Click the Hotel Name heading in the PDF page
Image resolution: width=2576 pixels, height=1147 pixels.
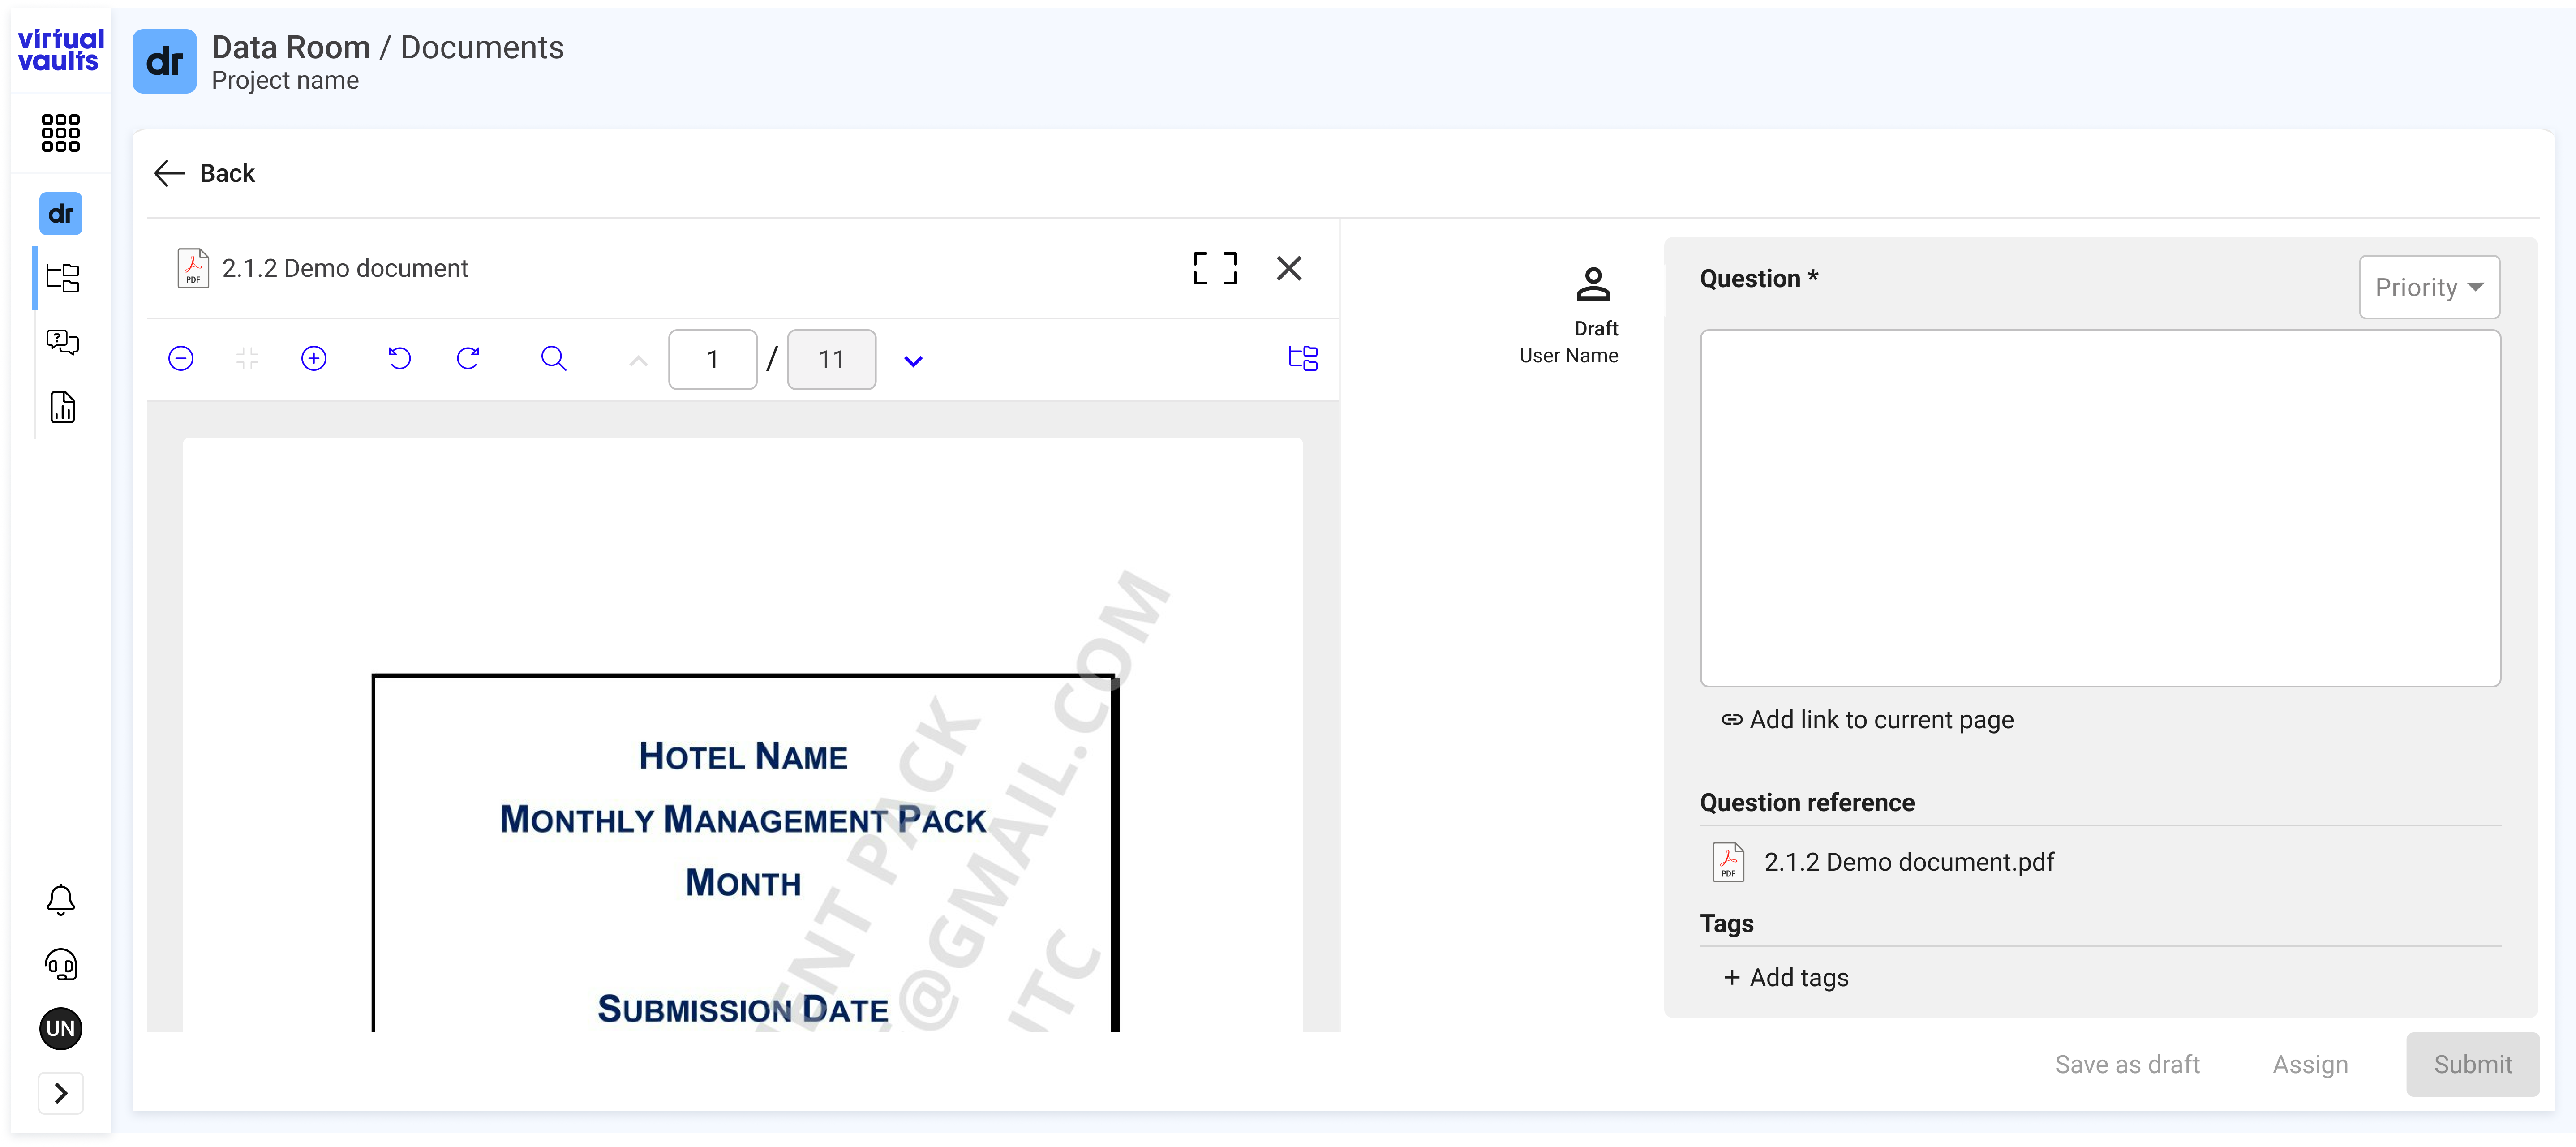coord(743,756)
